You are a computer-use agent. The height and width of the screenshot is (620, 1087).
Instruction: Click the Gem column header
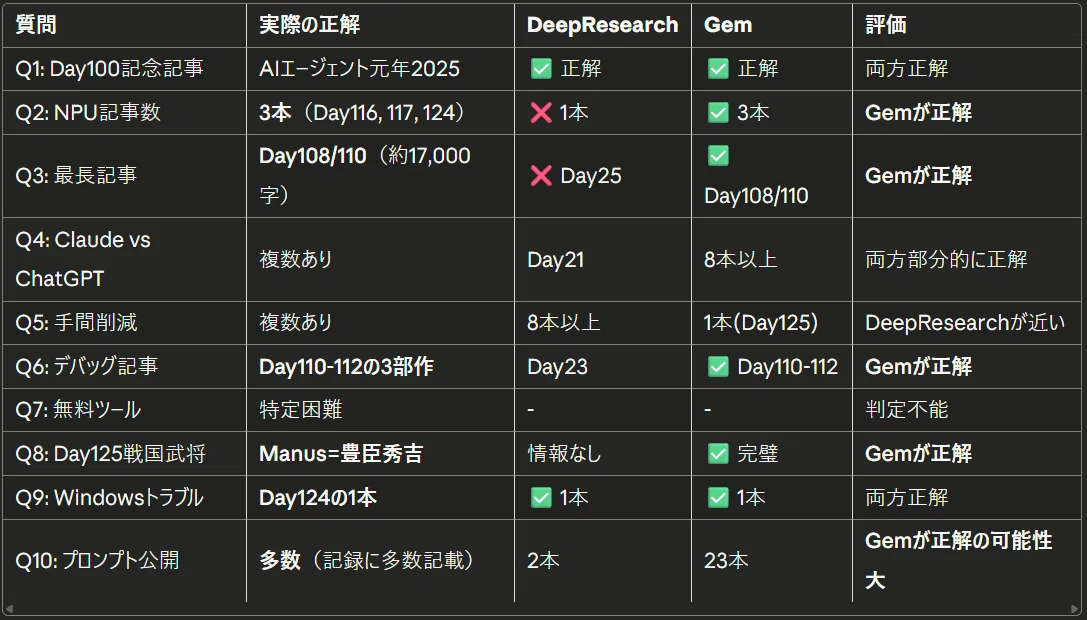tap(728, 25)
